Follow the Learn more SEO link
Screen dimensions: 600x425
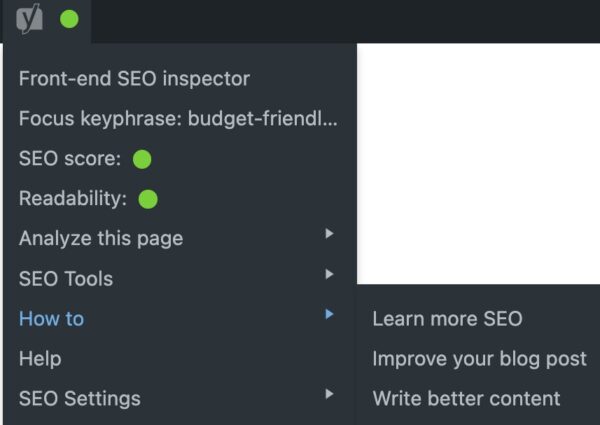447,318
